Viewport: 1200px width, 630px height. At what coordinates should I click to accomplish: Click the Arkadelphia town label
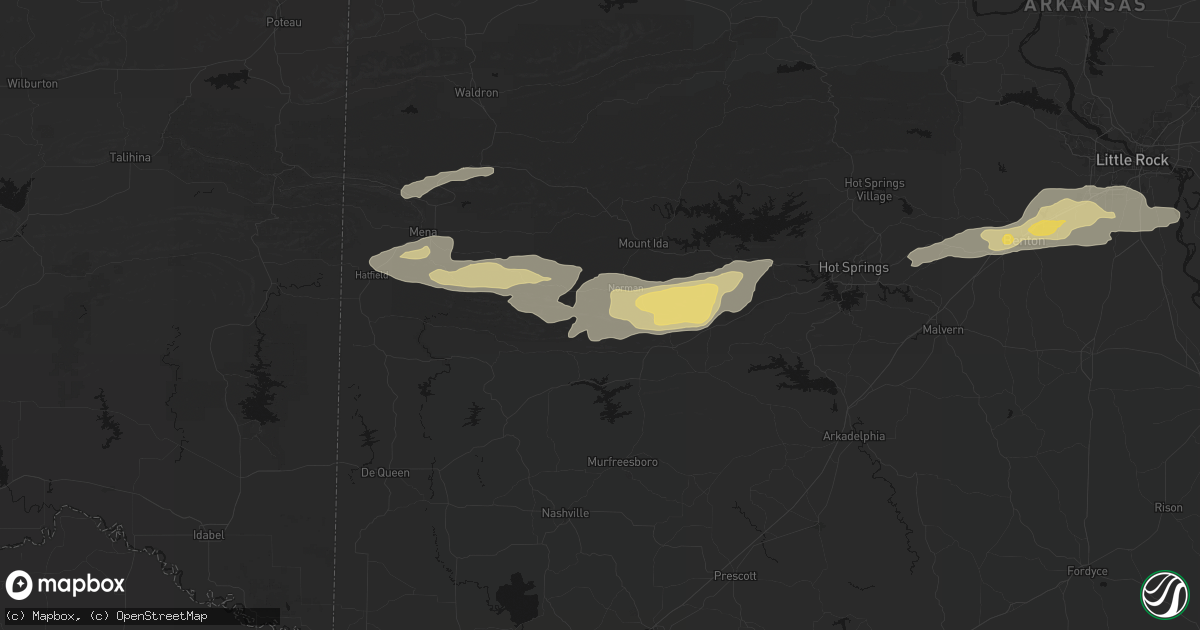[854, 436]
